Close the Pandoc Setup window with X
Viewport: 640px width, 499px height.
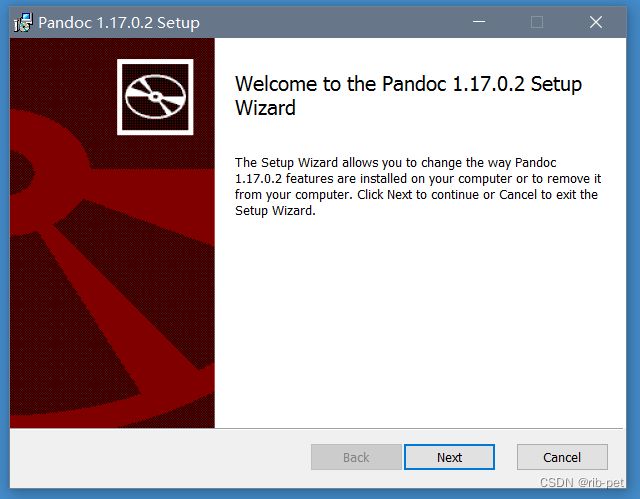(596, 22)
